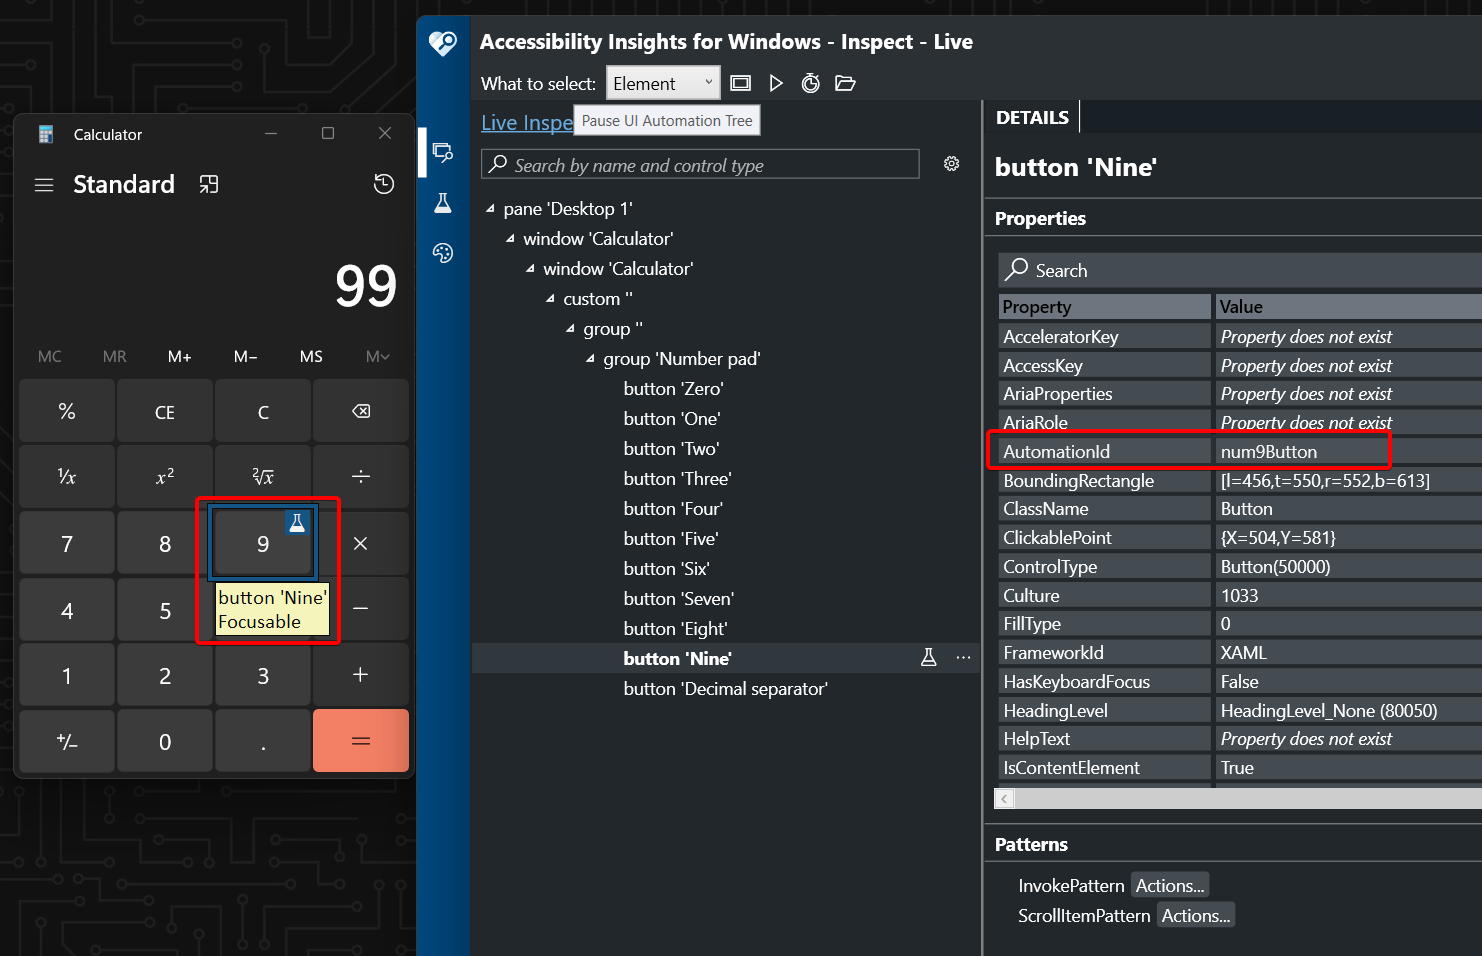Open tree search settings gear icon

click(x=951, y=163)
